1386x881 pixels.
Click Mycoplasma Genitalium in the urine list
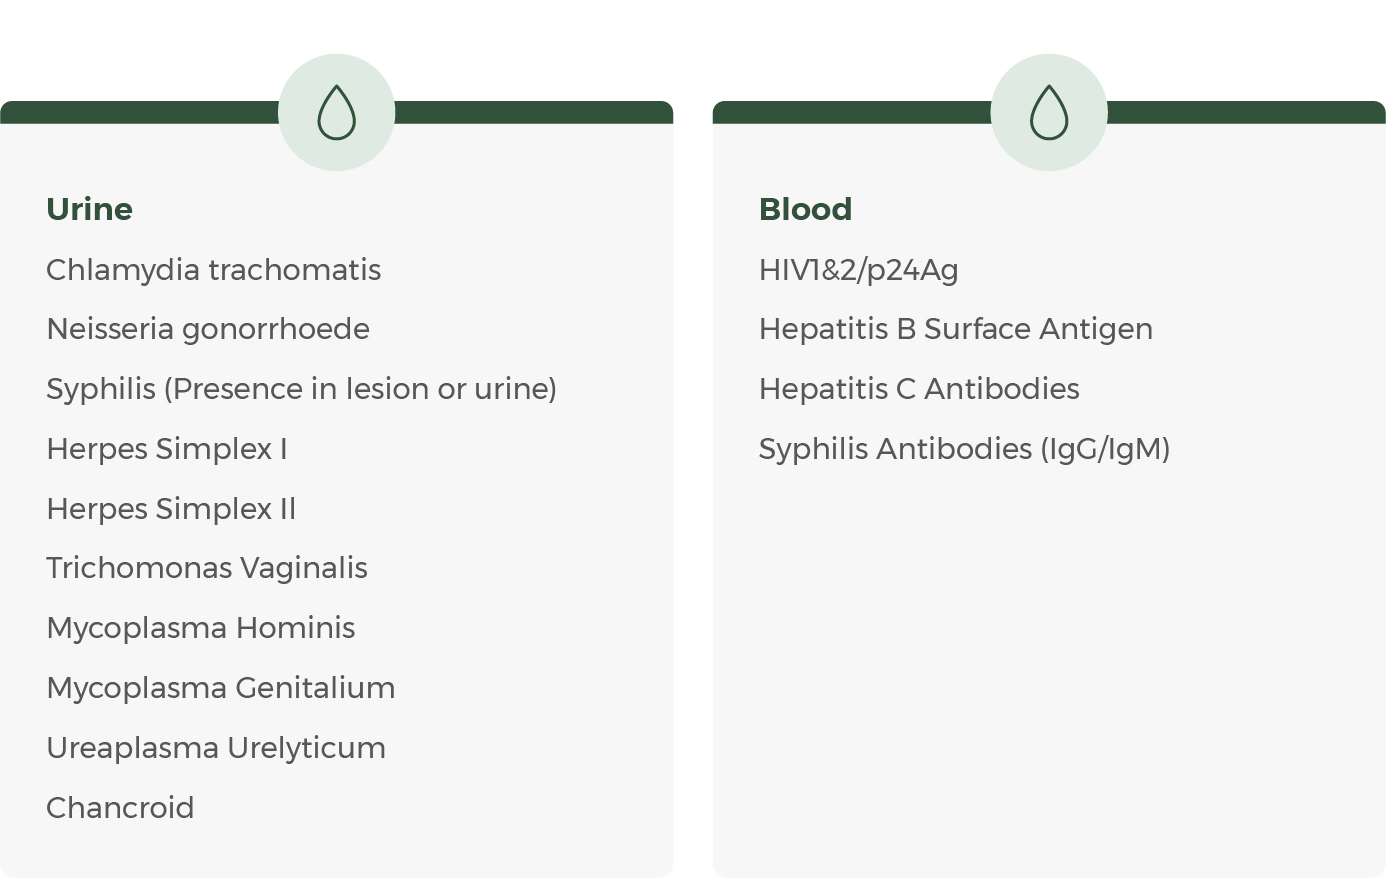220,688
